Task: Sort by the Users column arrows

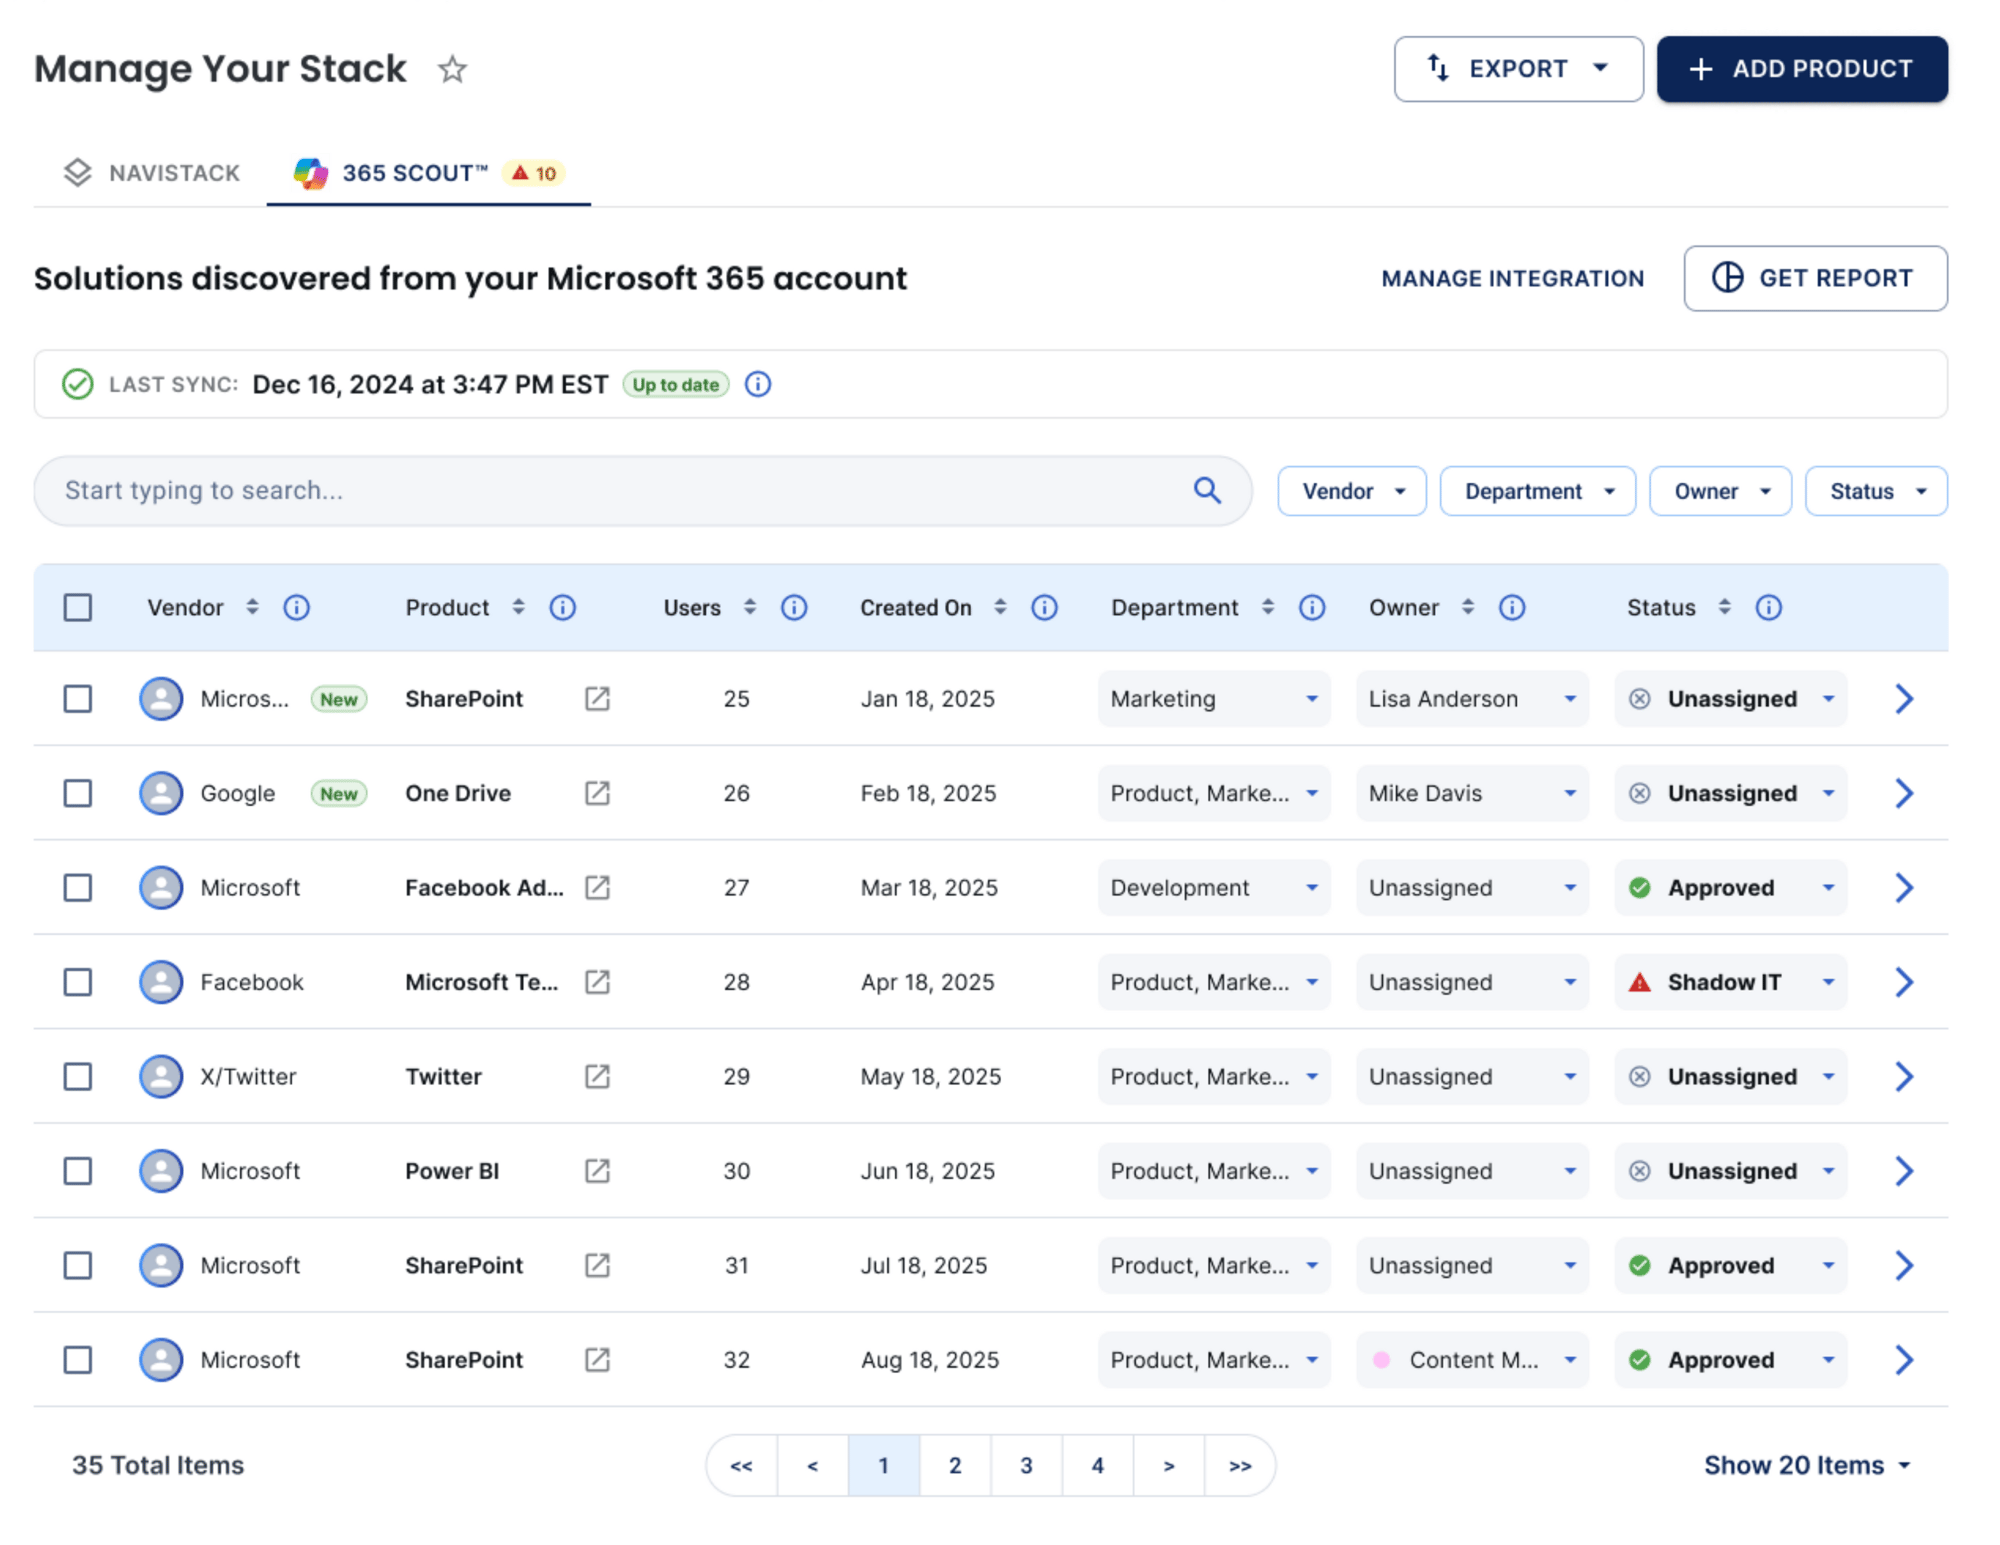Action: [749, 607]
